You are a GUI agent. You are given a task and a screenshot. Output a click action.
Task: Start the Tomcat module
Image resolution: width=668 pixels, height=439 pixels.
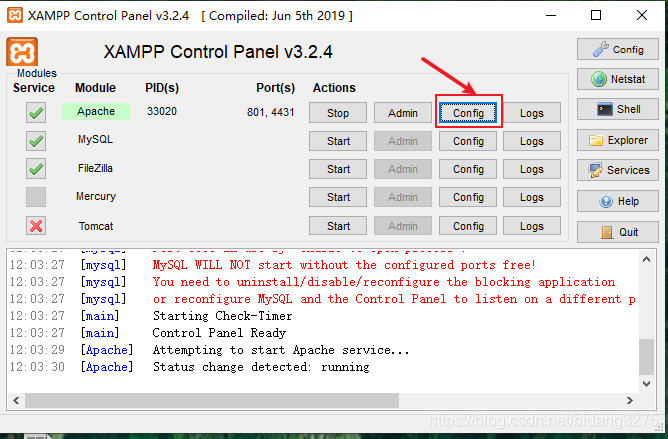pos(338,226)
